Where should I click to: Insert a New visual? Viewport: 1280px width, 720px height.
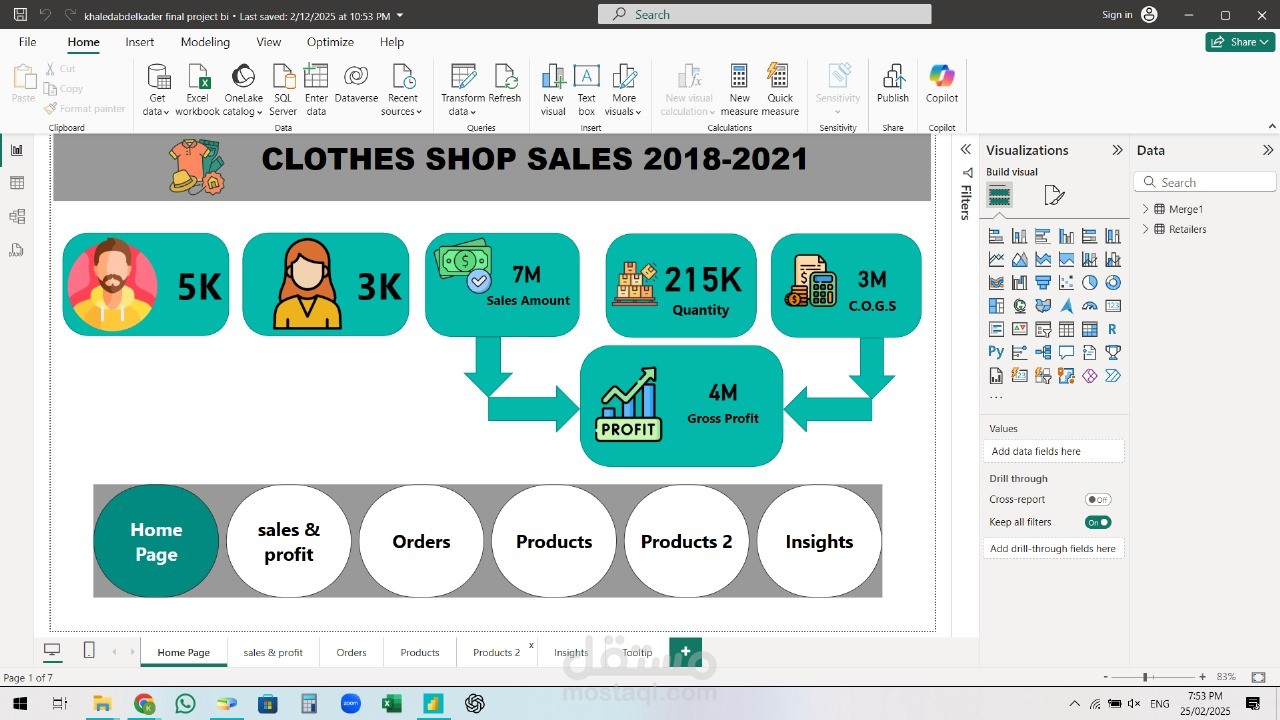[553, 90]
